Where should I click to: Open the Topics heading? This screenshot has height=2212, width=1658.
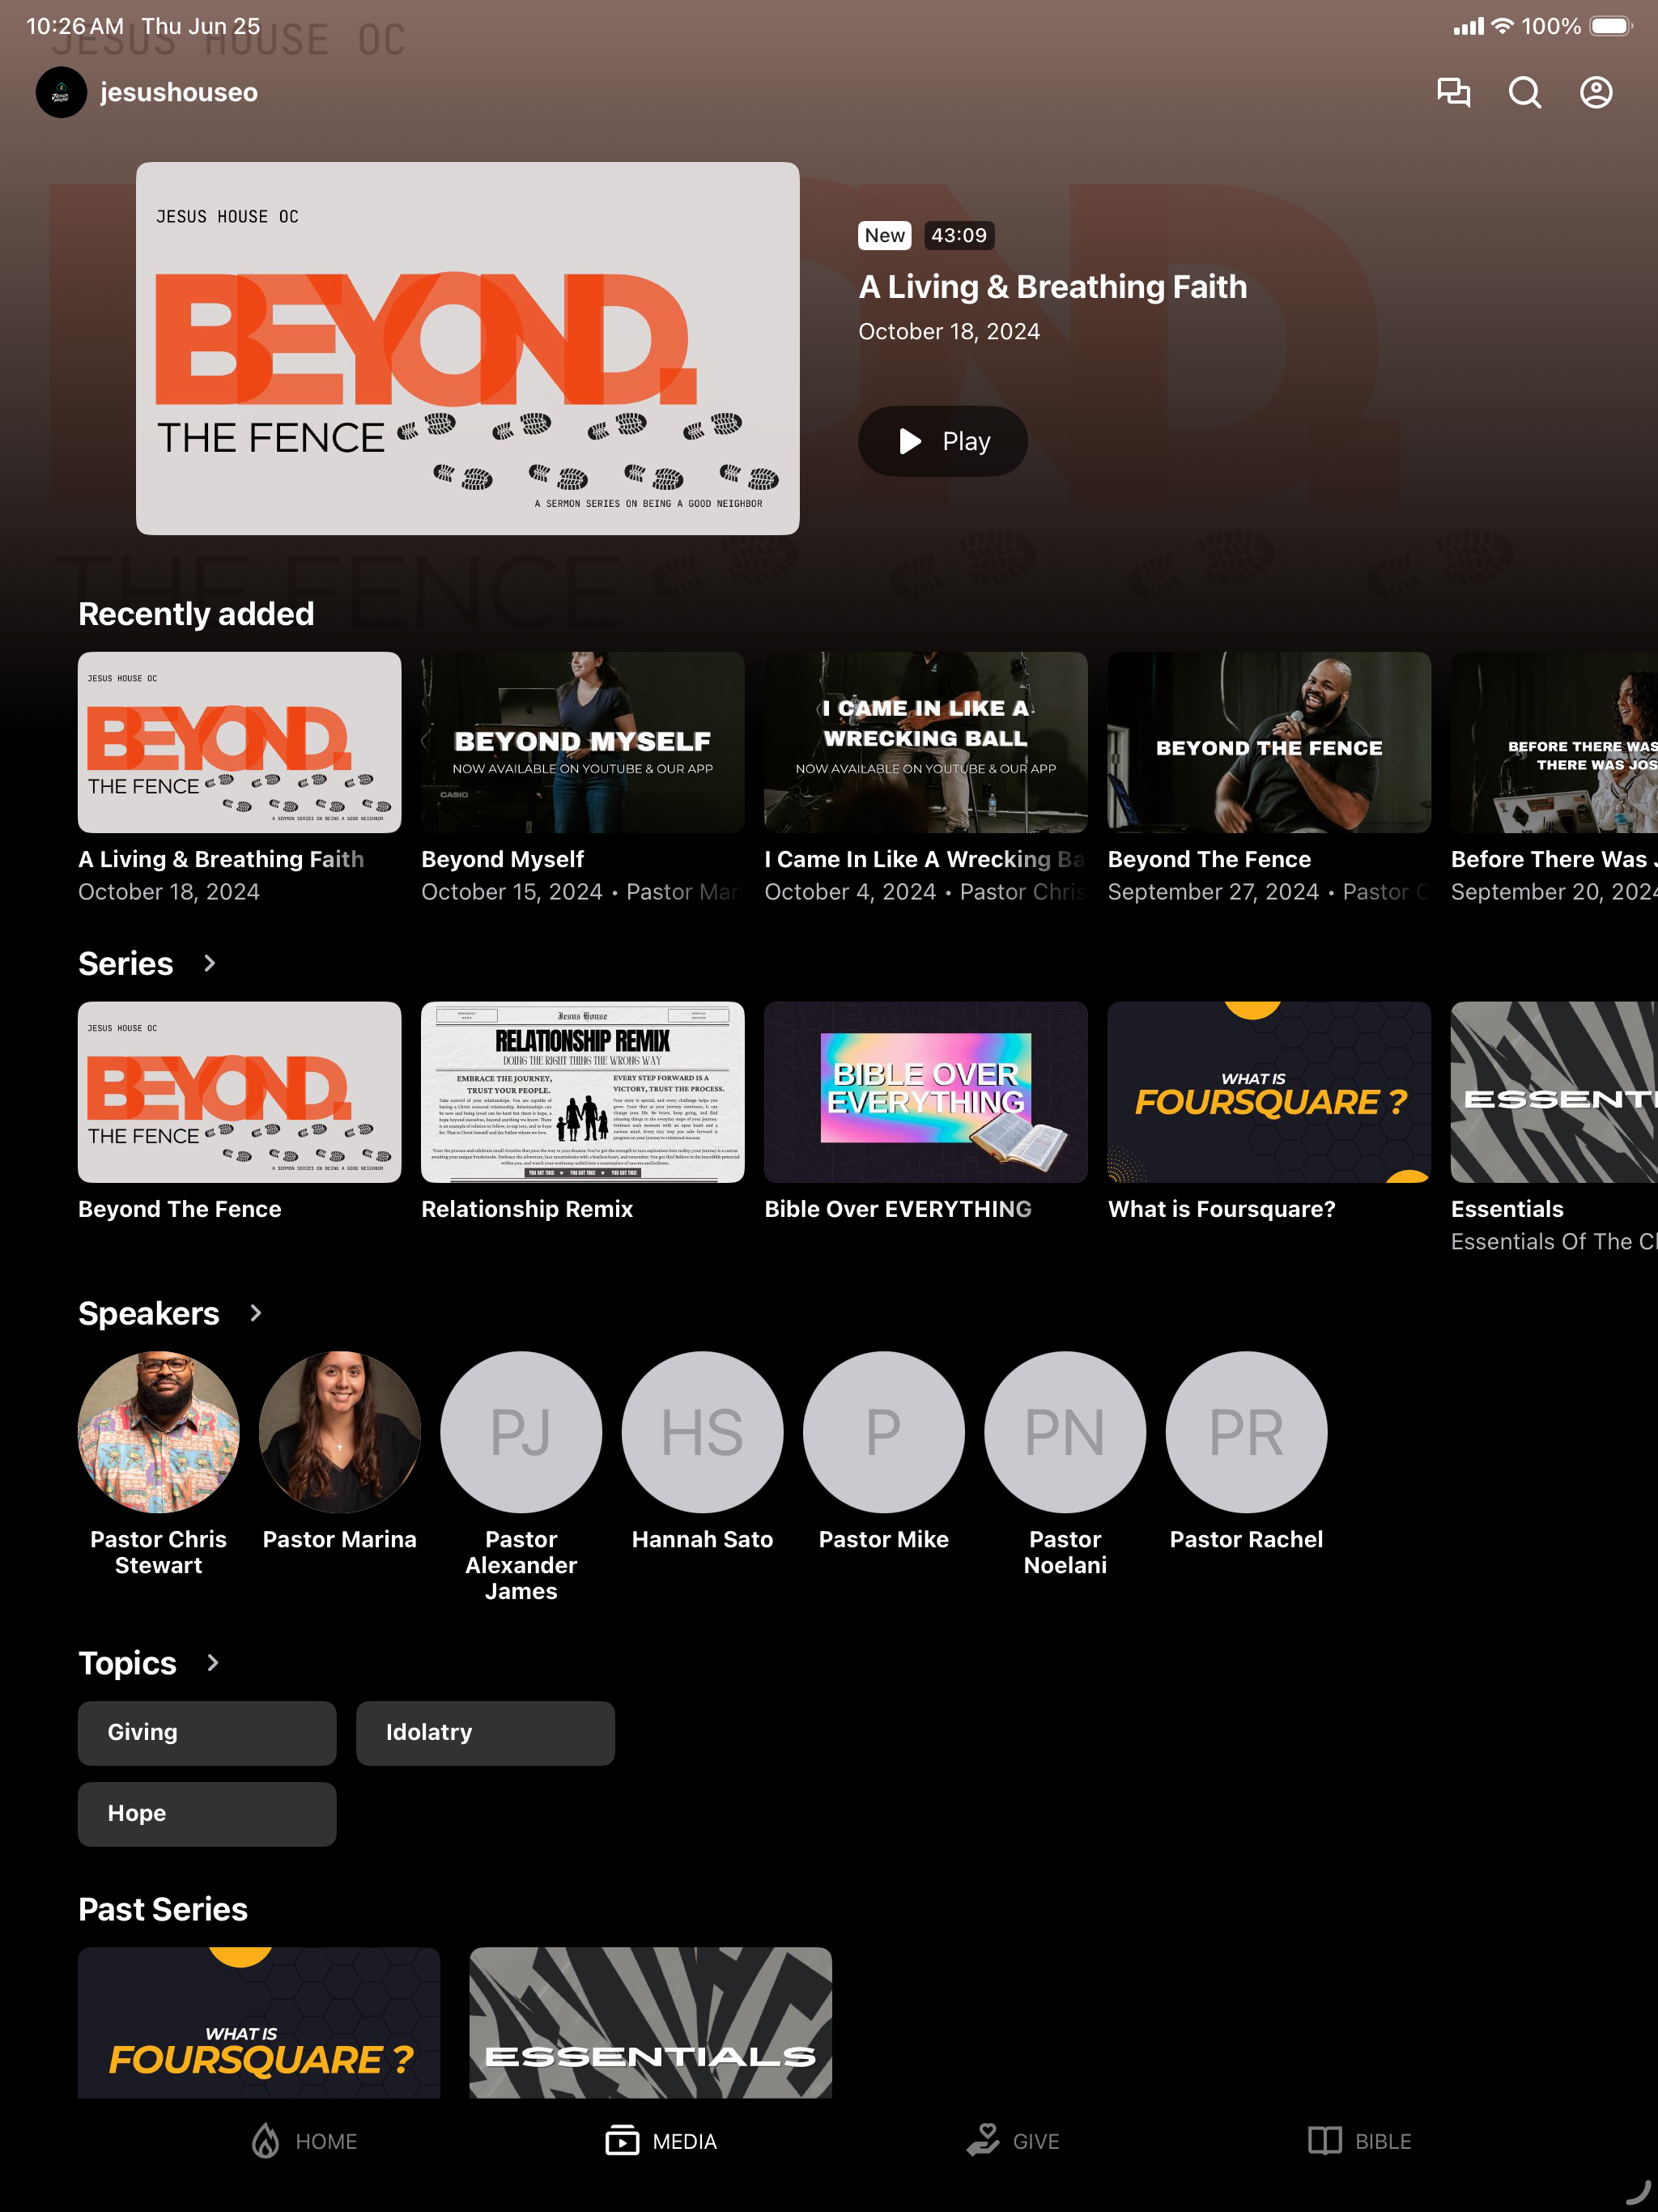(x=127, y=1662)
